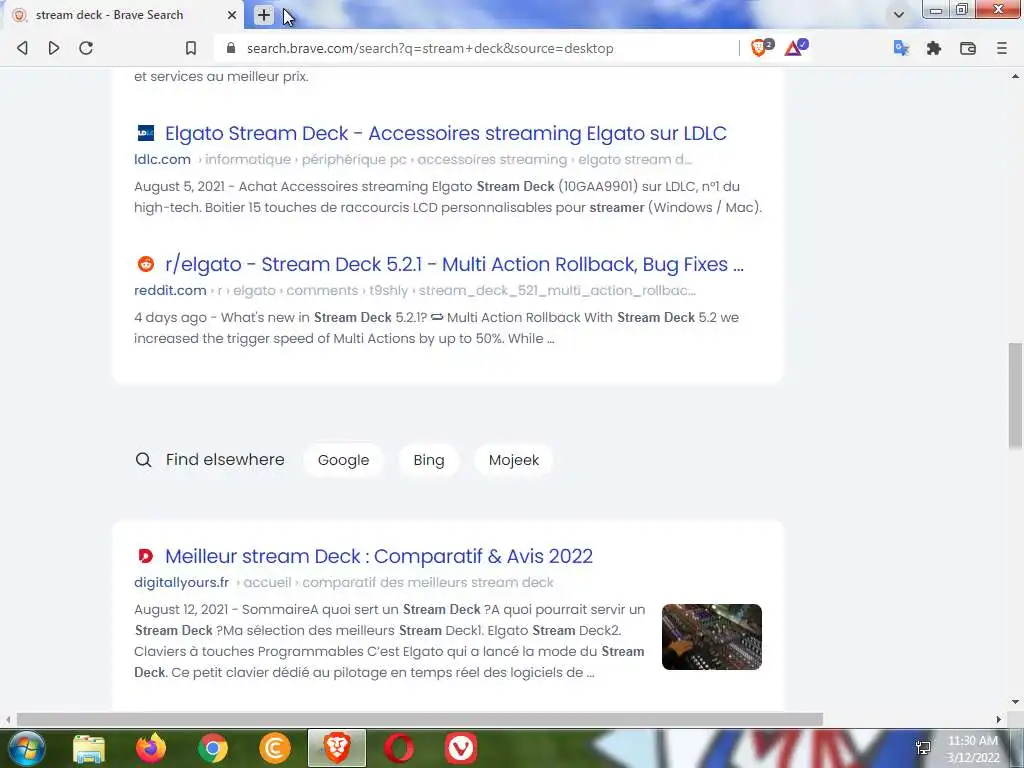Click the Find elsewhere magnifier icon
The height and width of the screenshot is (768, 1024).
pyautogui.click(x=143, y=460)
